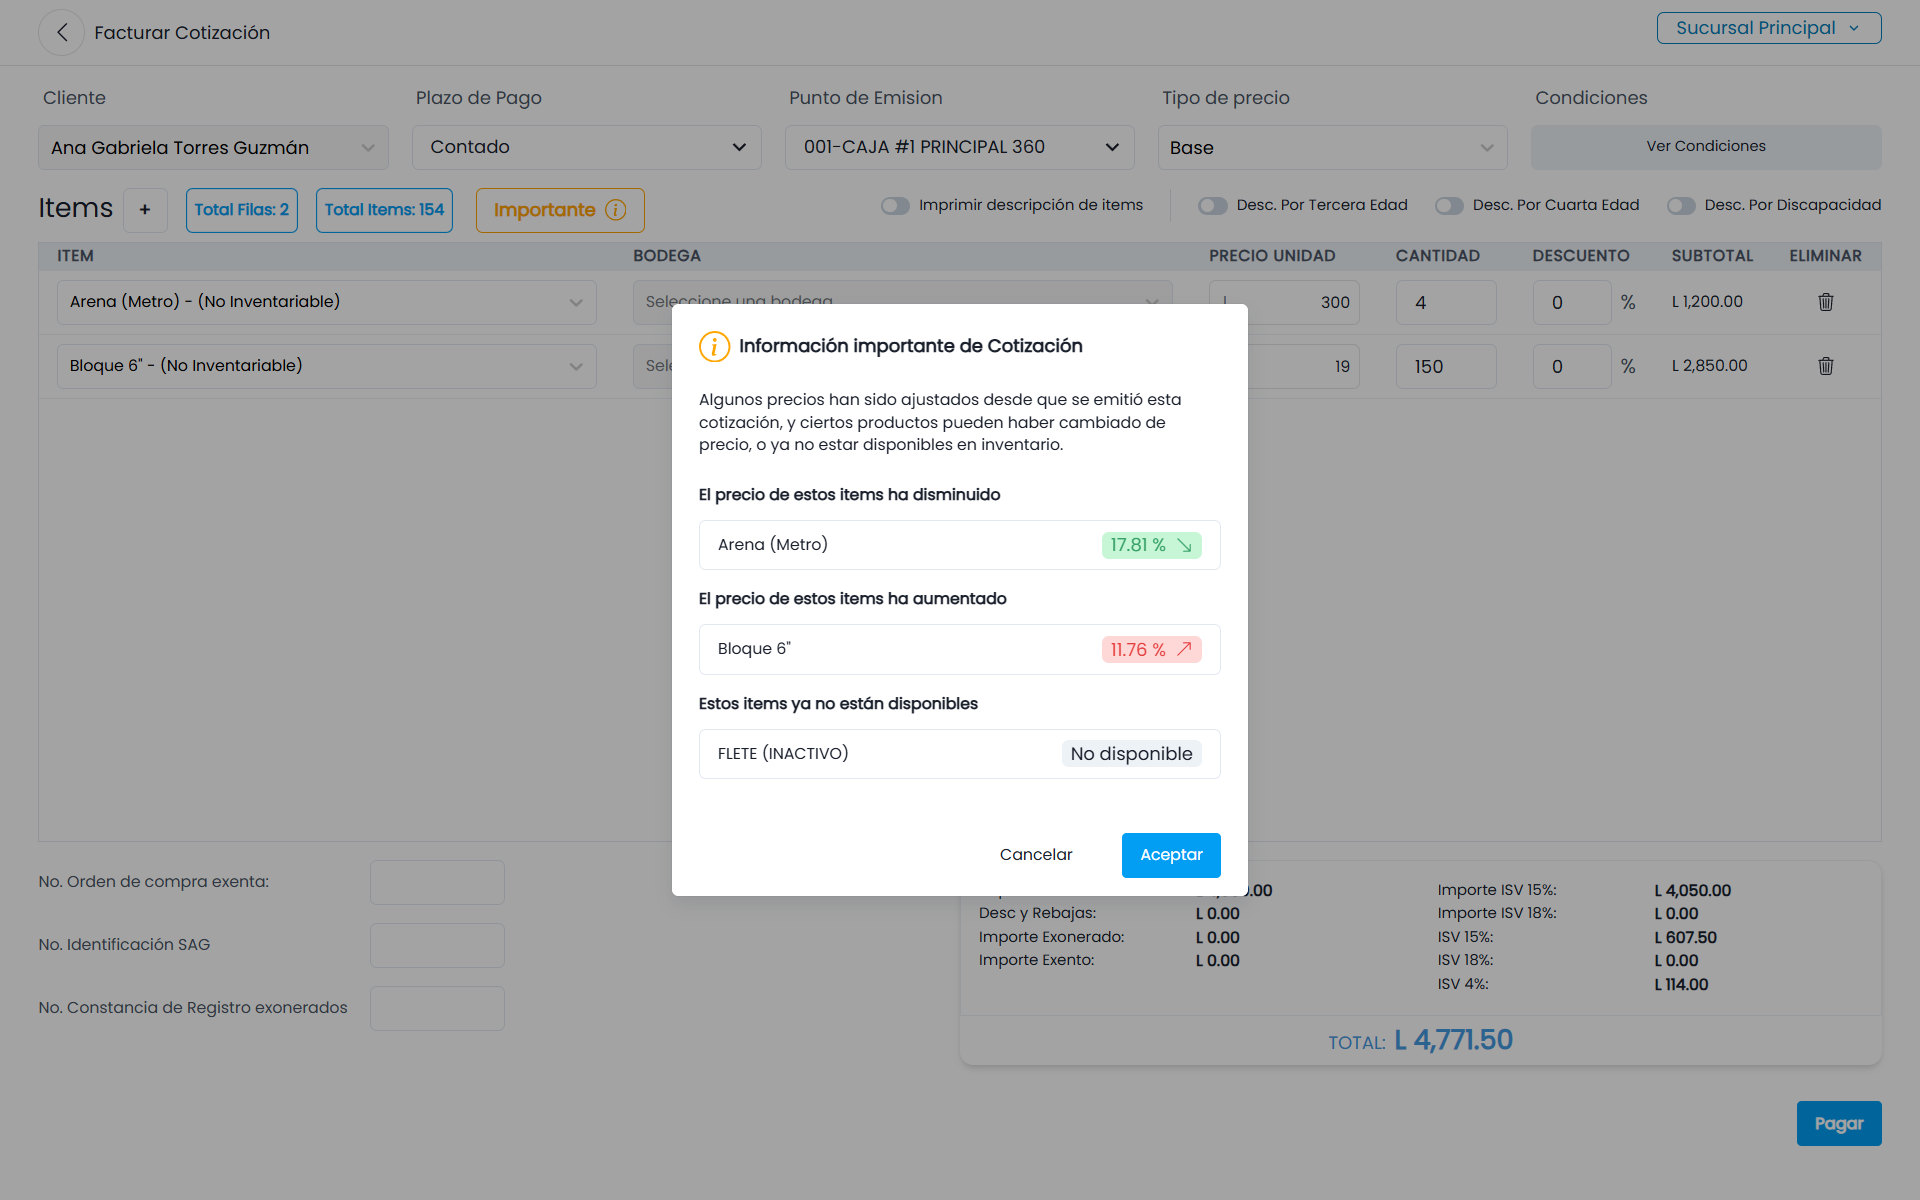Click the Pagar button
This screenshot has height=1200, width=1920.
pos(1838,1124)
